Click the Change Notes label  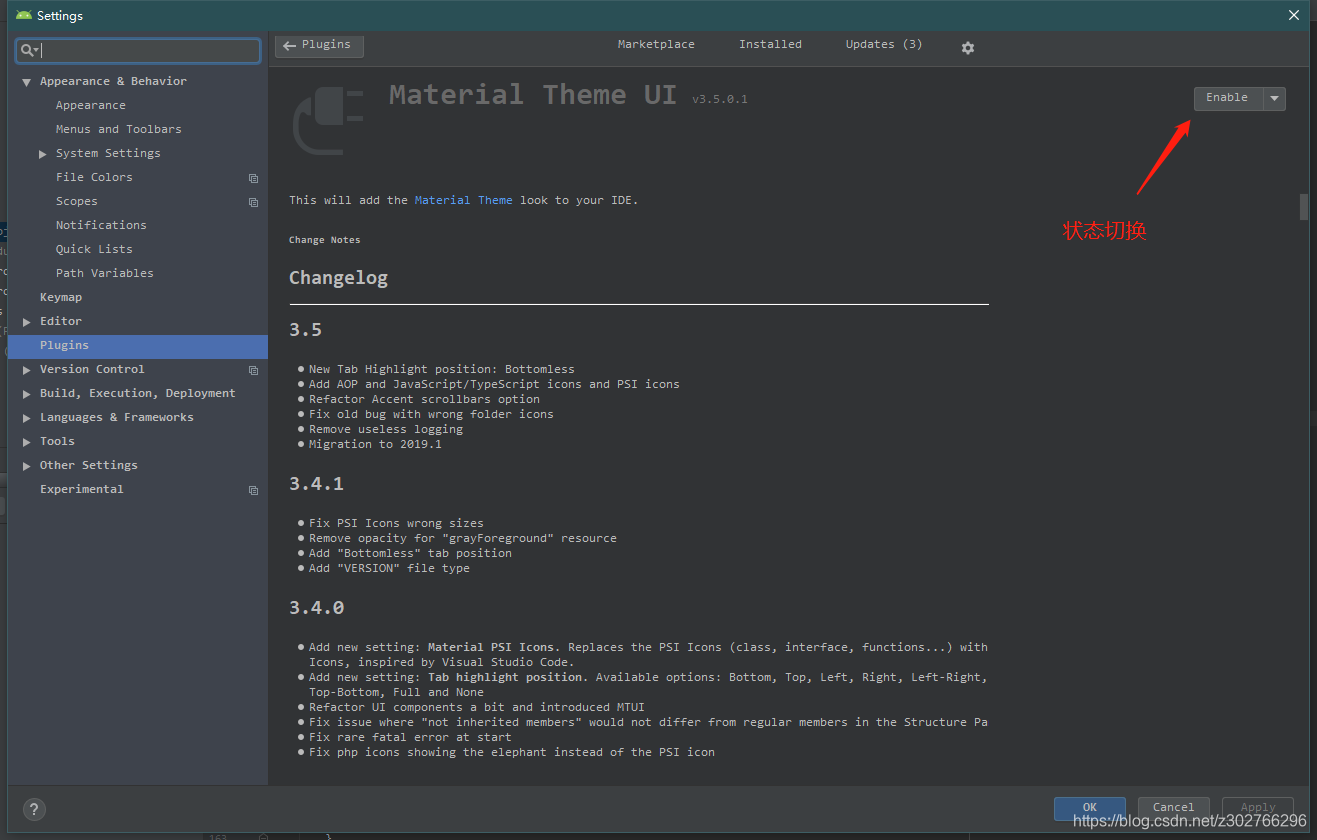(325, 240)
